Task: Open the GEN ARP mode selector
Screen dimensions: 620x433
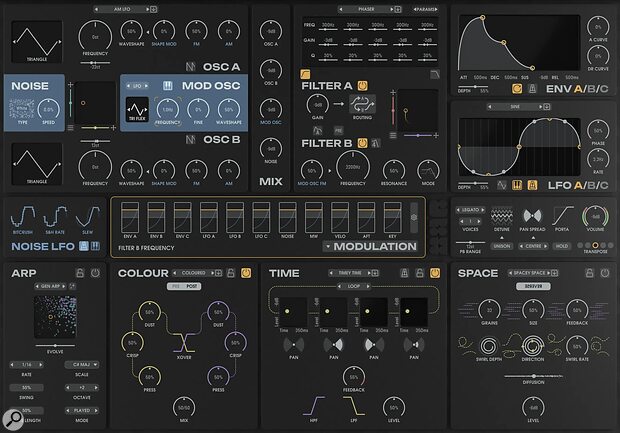Action: click(x=51, y=286)
